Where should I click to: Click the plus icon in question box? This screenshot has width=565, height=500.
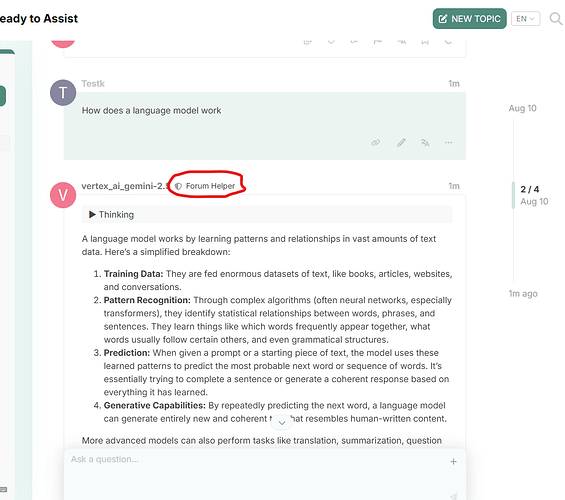click(453, 461)
